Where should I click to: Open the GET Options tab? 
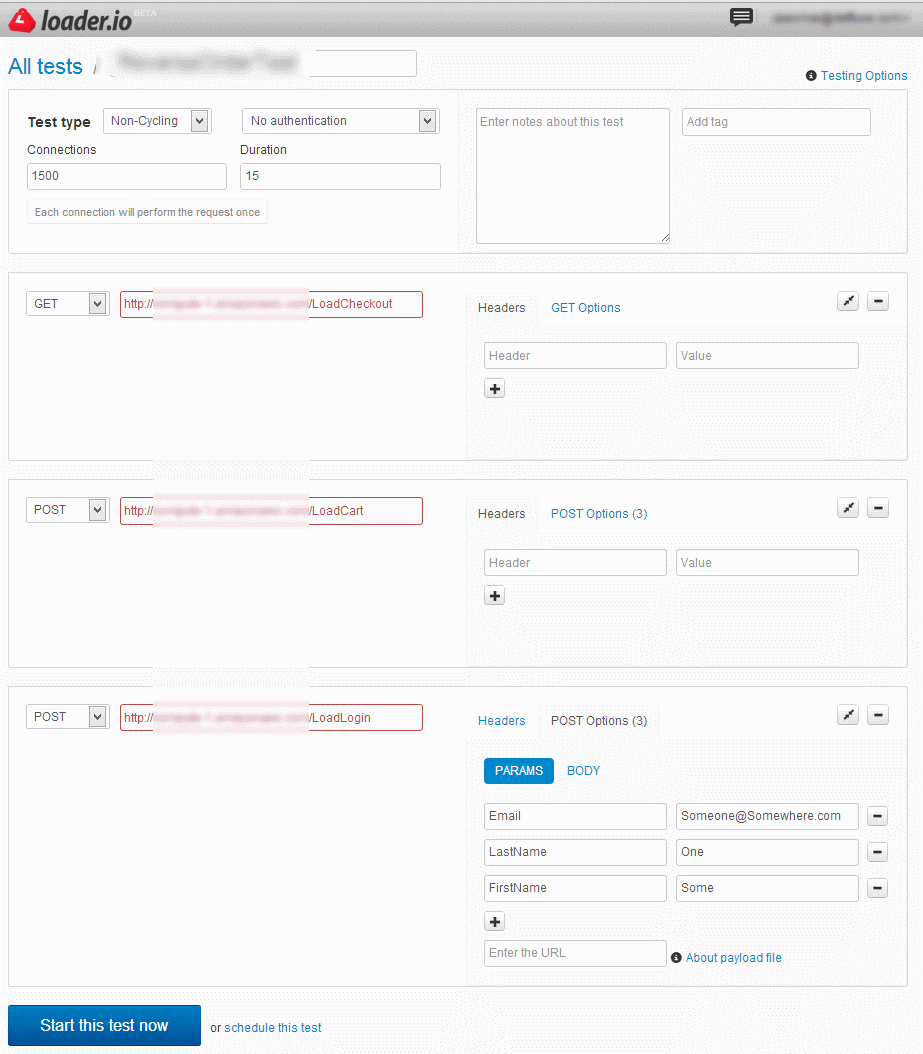585,308
